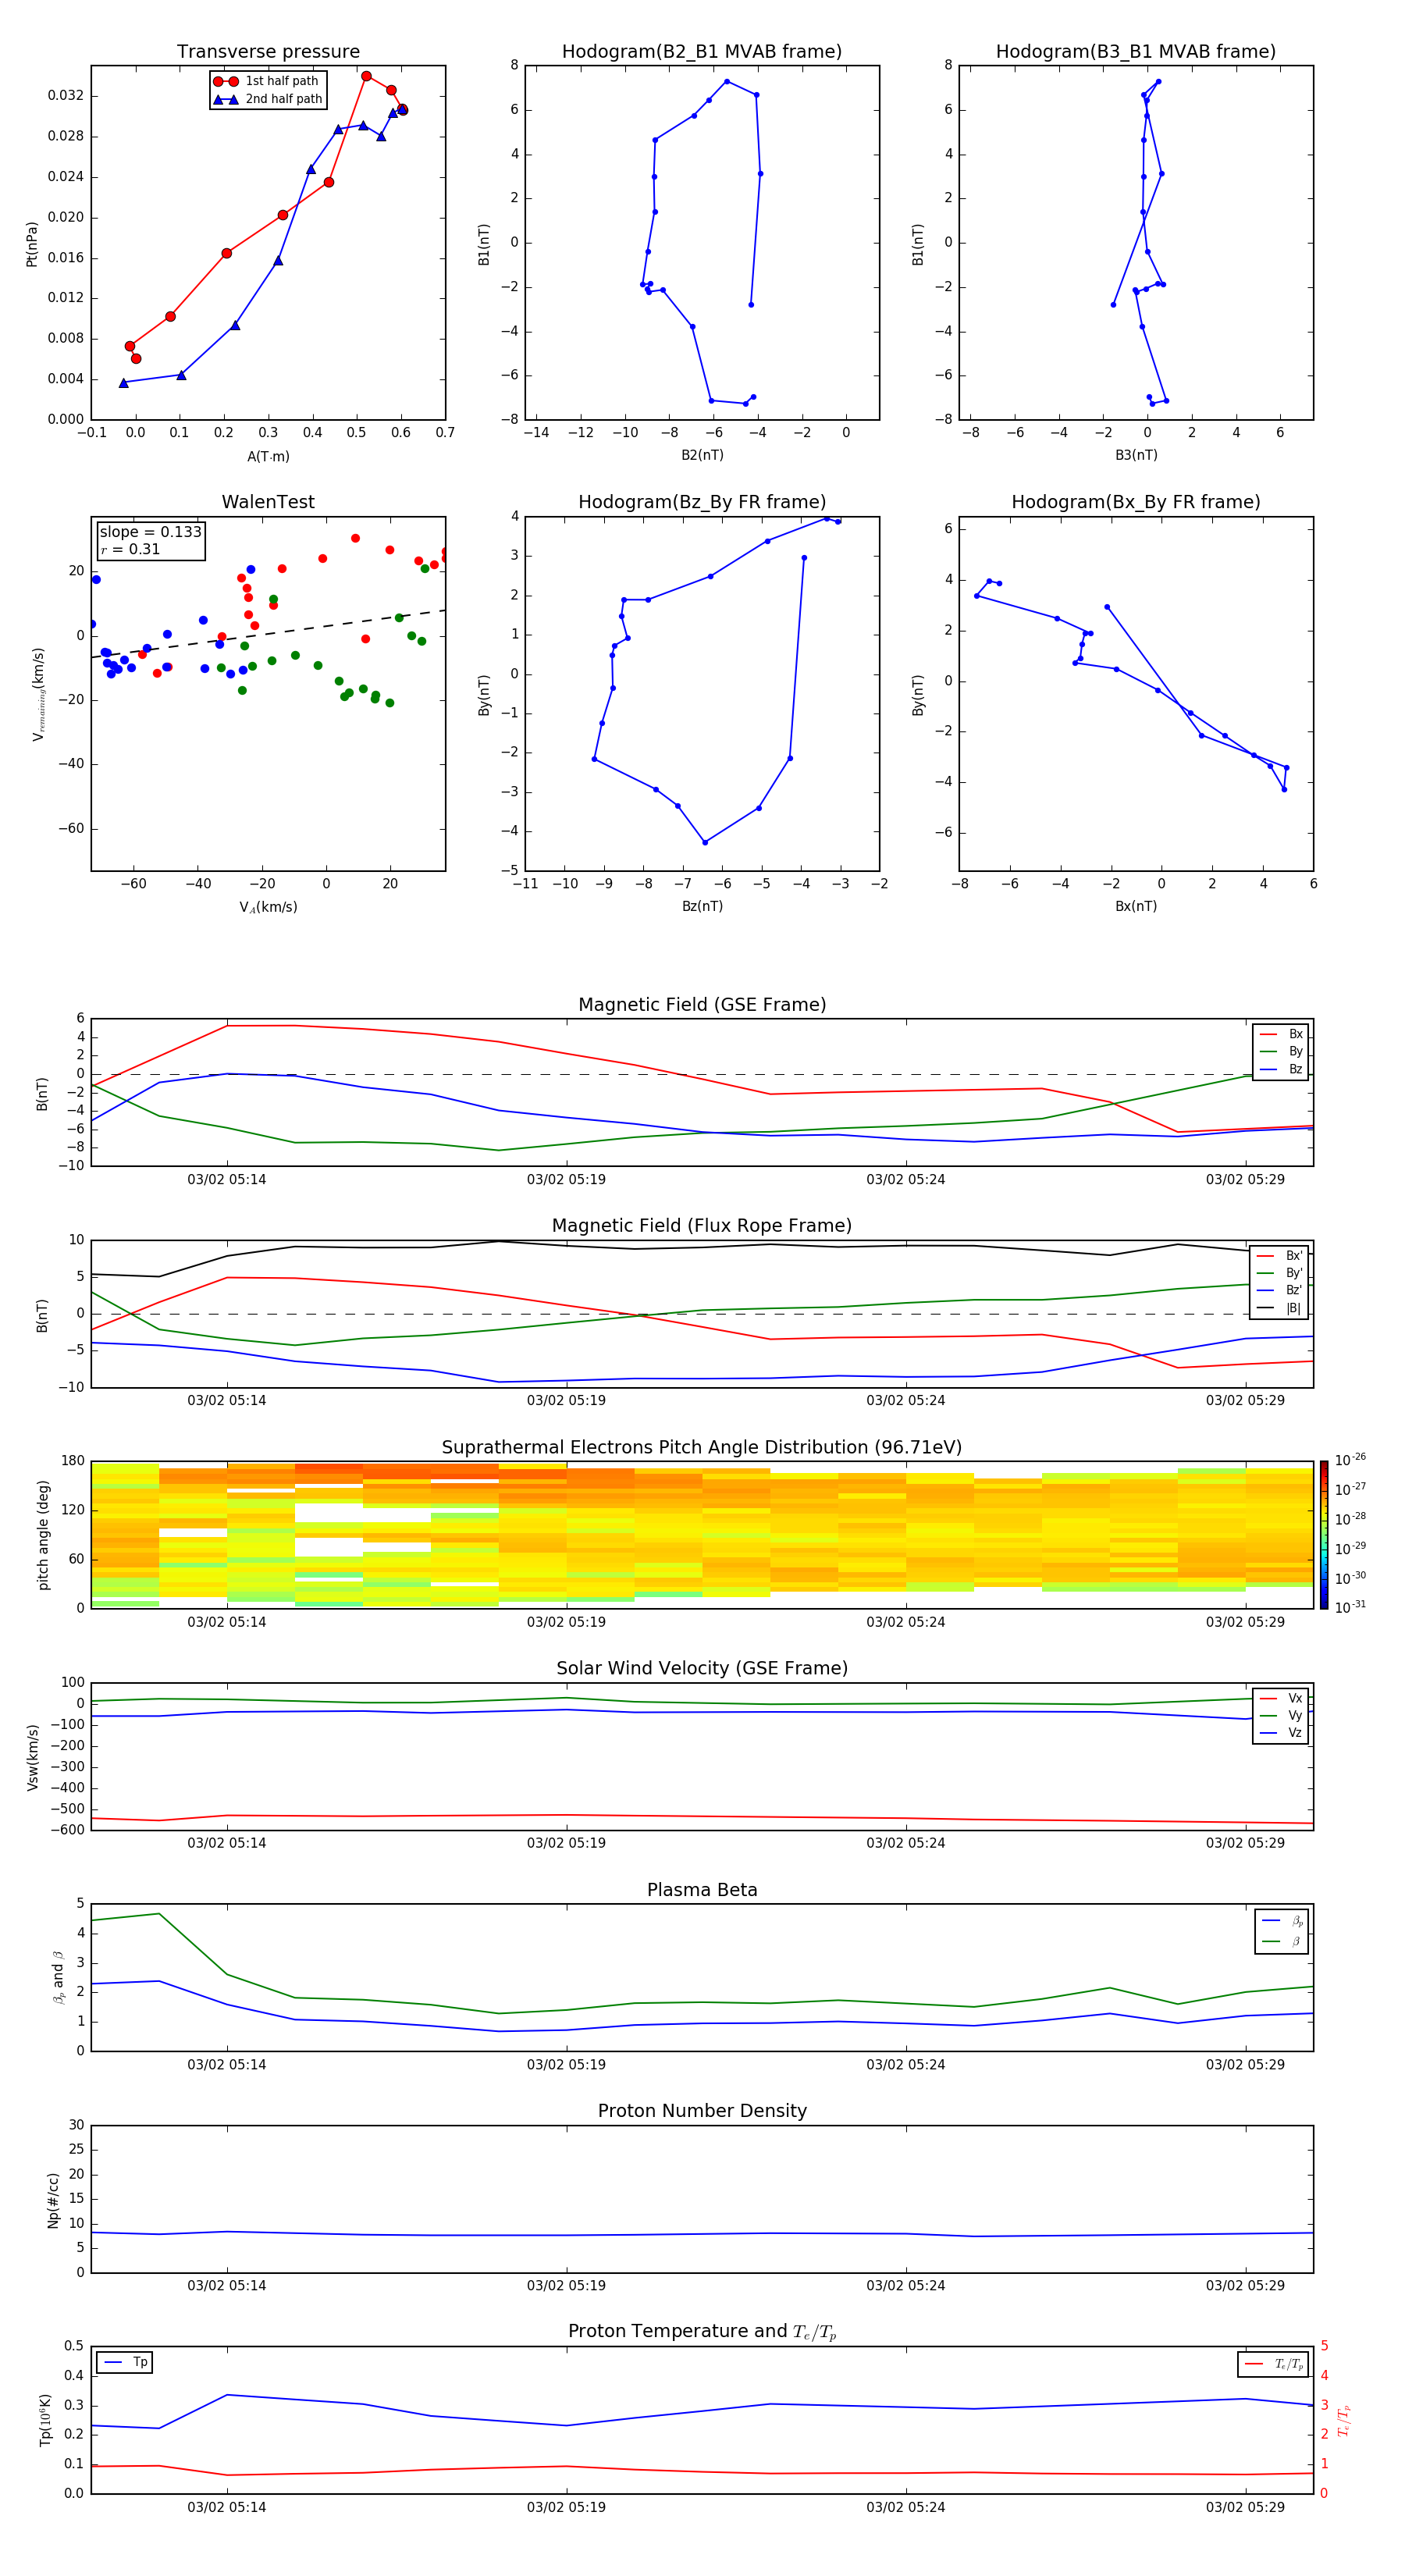Click the 'V_remaining(km/s)' Walen y-axis label
The height and width of the screenshot is (2576, 1405).
tap(38, 694)
